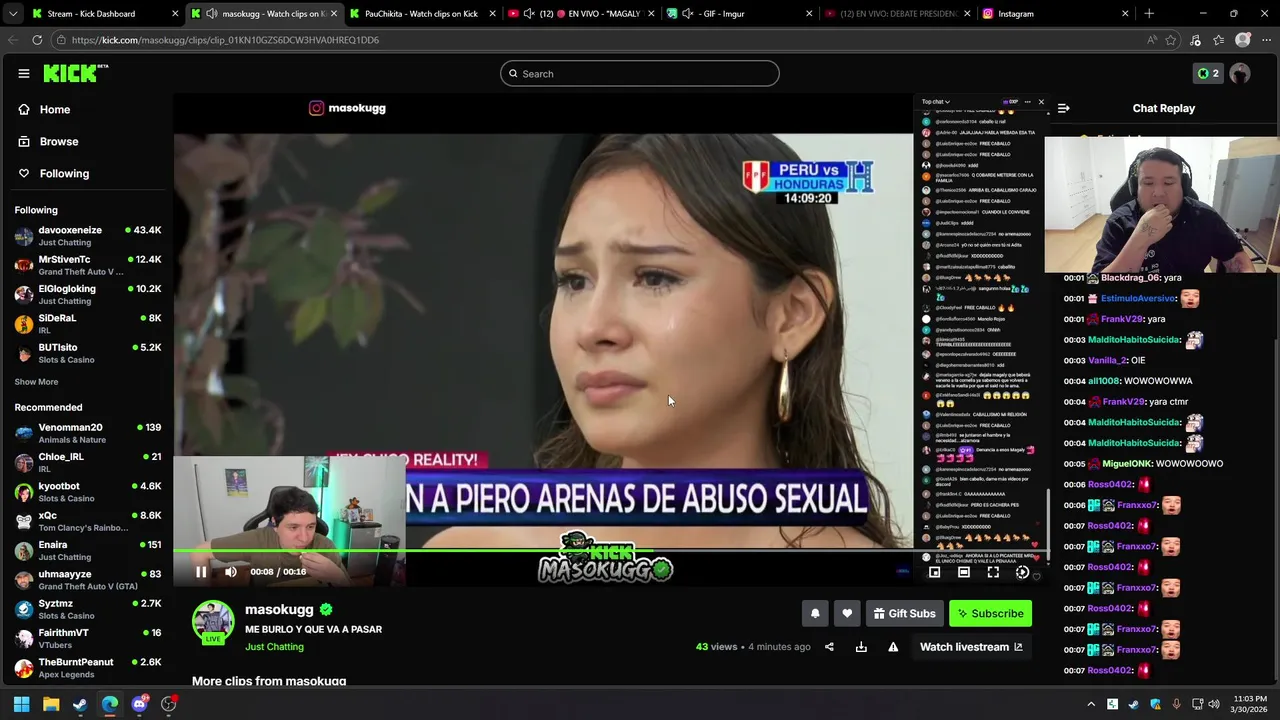This screenshot has width=1280, height=720.
Task: Follow masokugg with the heart button
Action: coord(847,613)
